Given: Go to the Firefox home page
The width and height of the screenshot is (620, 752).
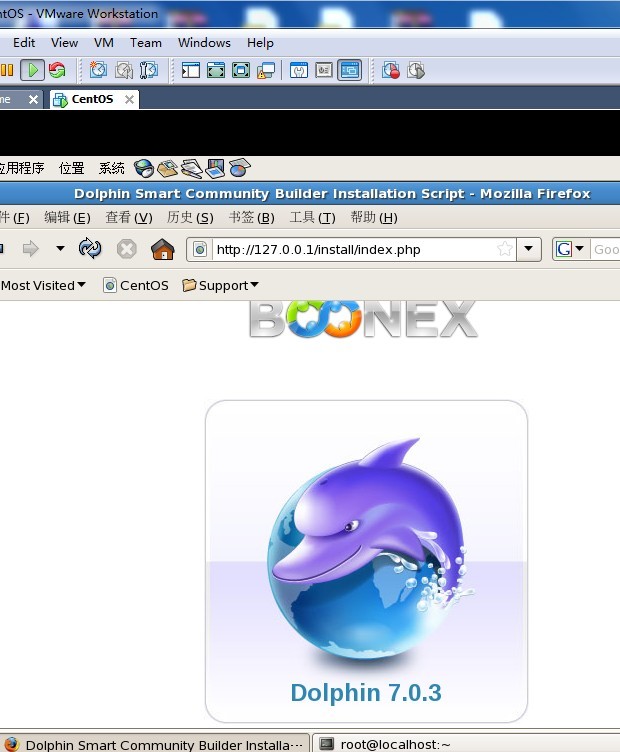Looking at the screenshot, I should point(163,249).
